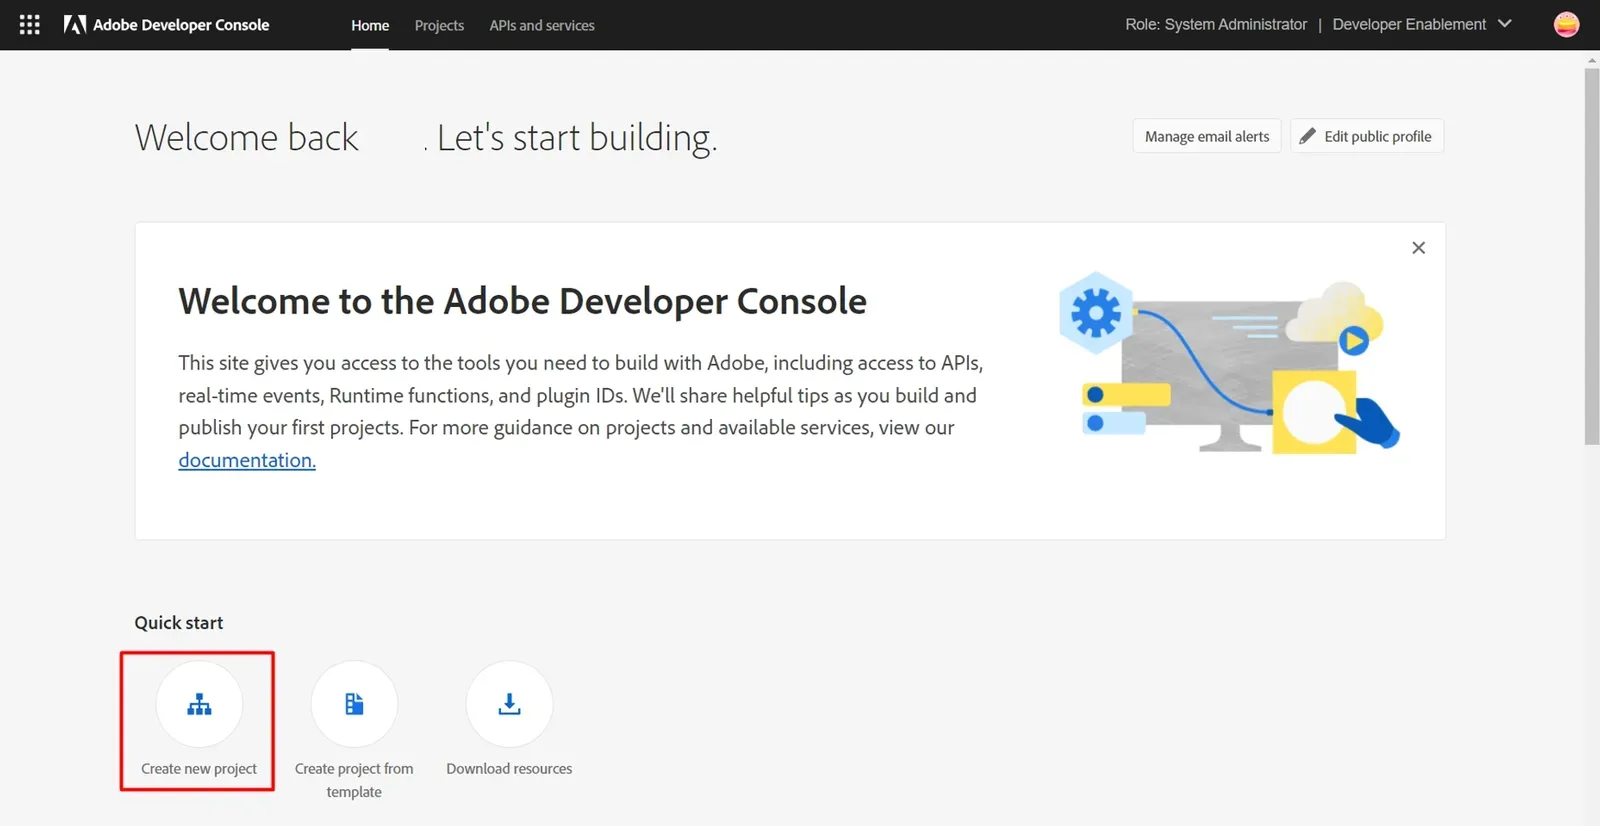Click Manage email alerts button
The height and width of the screenshot is (826, 1600).
click(1207, 136)
